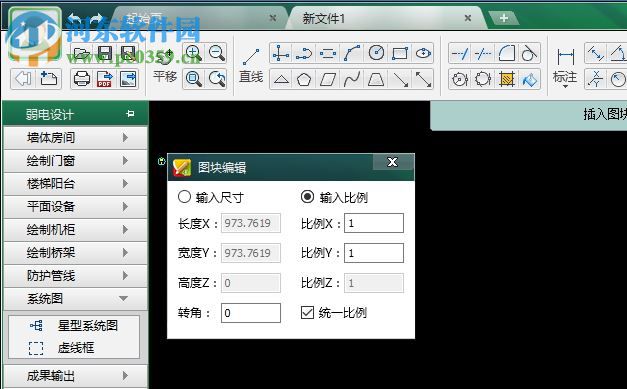Click the tangent circle tool icon
627x389 pixels.
[529, 53]
